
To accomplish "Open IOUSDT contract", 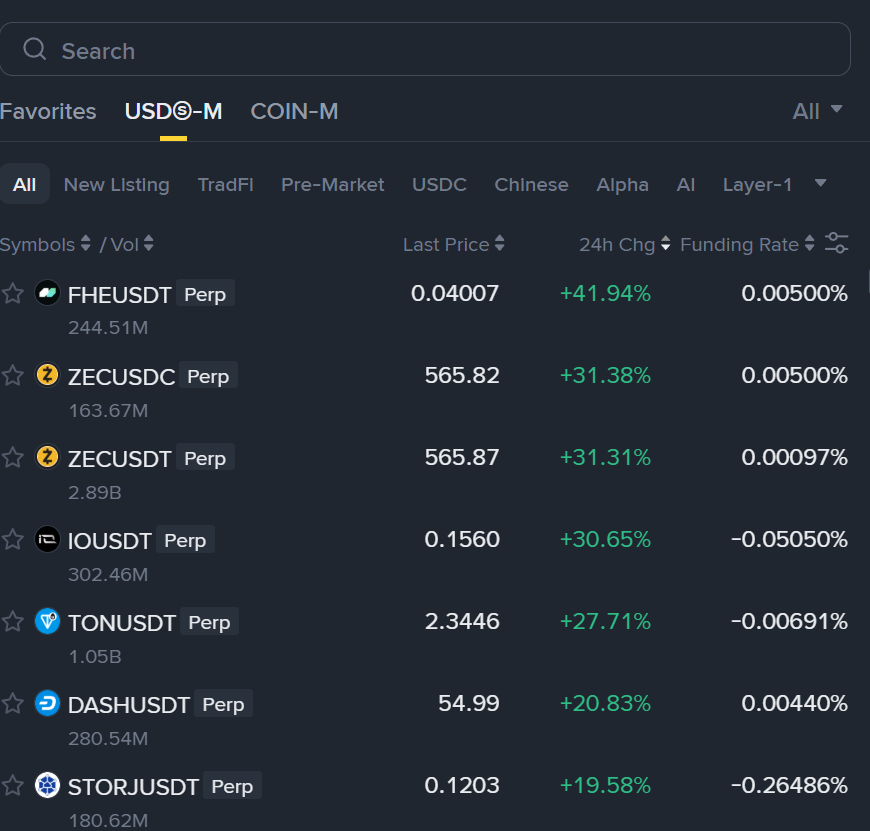I will [109, 541].
